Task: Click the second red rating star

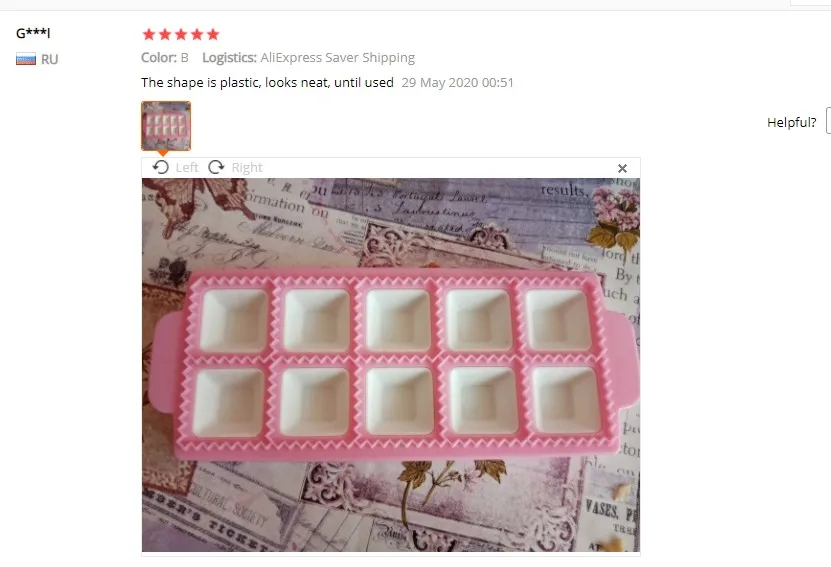Action: pos(165,34)
